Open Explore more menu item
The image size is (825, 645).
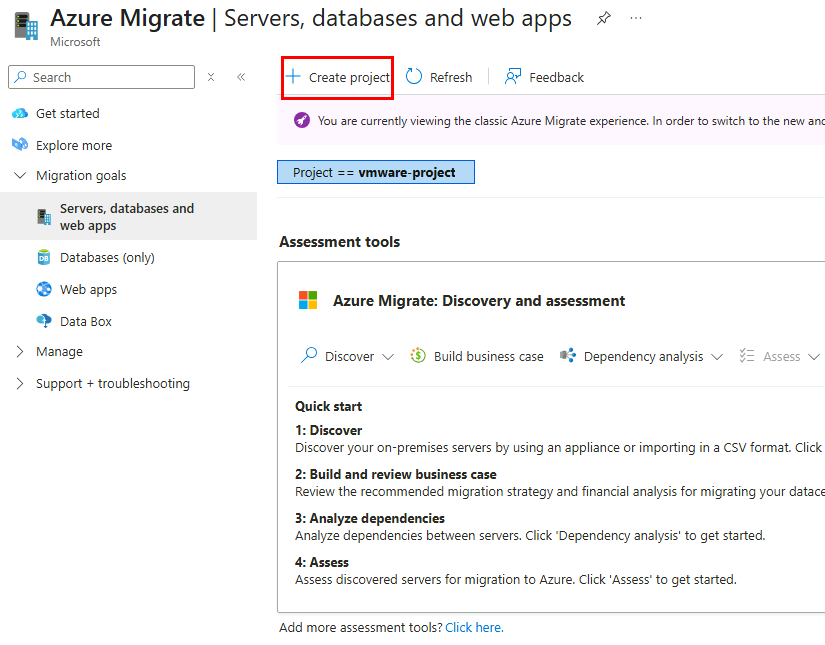(74, 145)
